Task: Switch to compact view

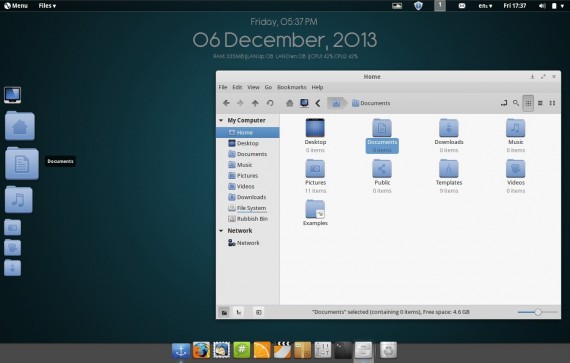Action: tap(552, 103)
